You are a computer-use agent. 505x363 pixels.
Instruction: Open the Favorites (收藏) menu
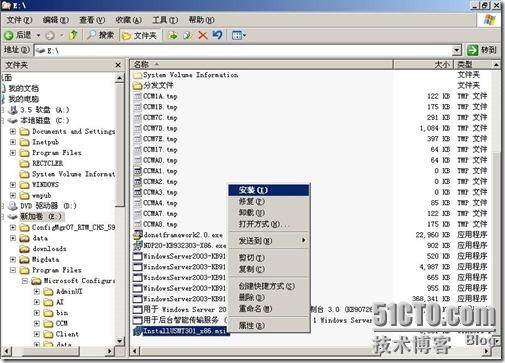click(x=129, y=20)
